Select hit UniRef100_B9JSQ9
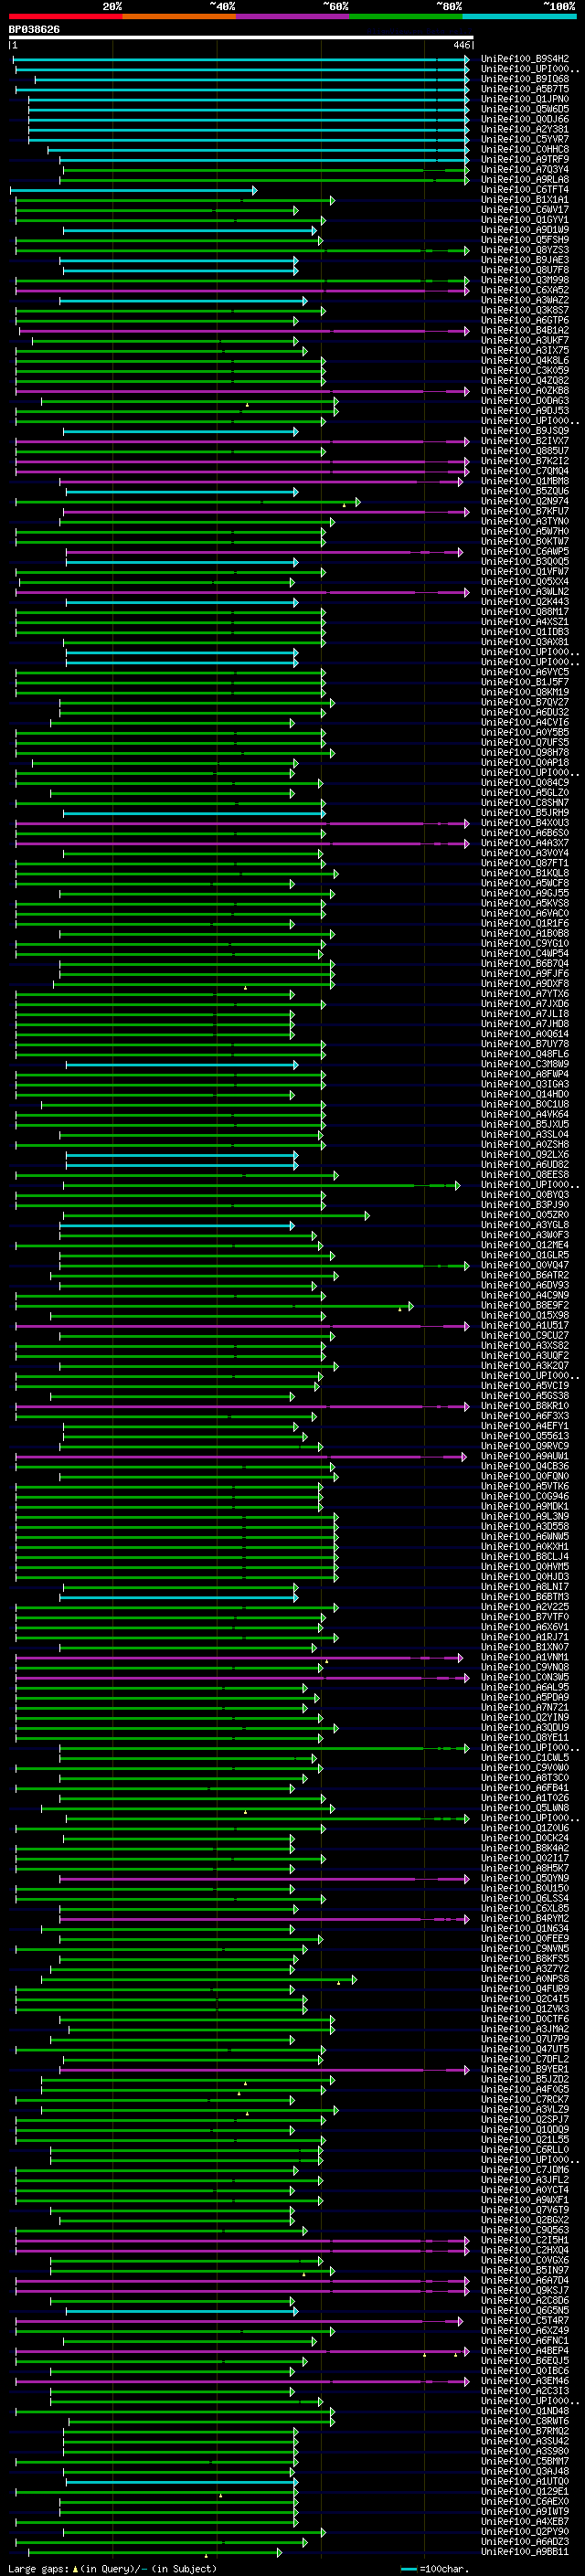Screen dimensions: 585x2576 point(525,432)
